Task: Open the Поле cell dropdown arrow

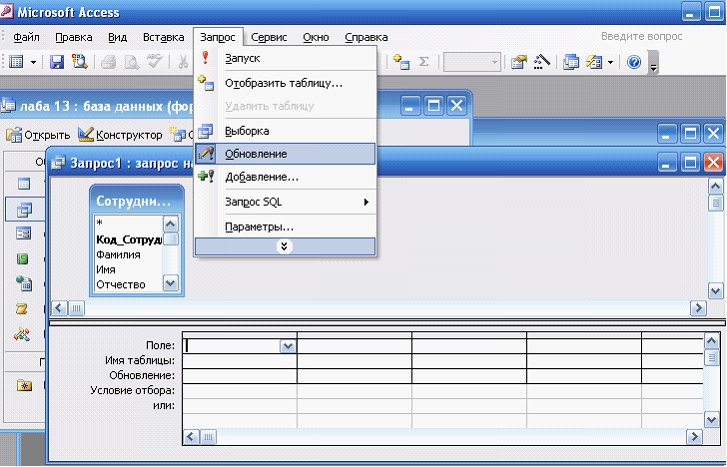Action: (287, 346)
